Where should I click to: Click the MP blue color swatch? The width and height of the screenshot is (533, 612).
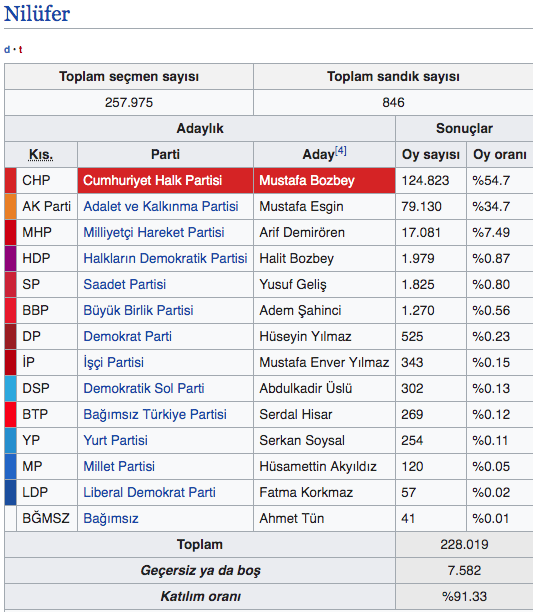tap(11, 466)
